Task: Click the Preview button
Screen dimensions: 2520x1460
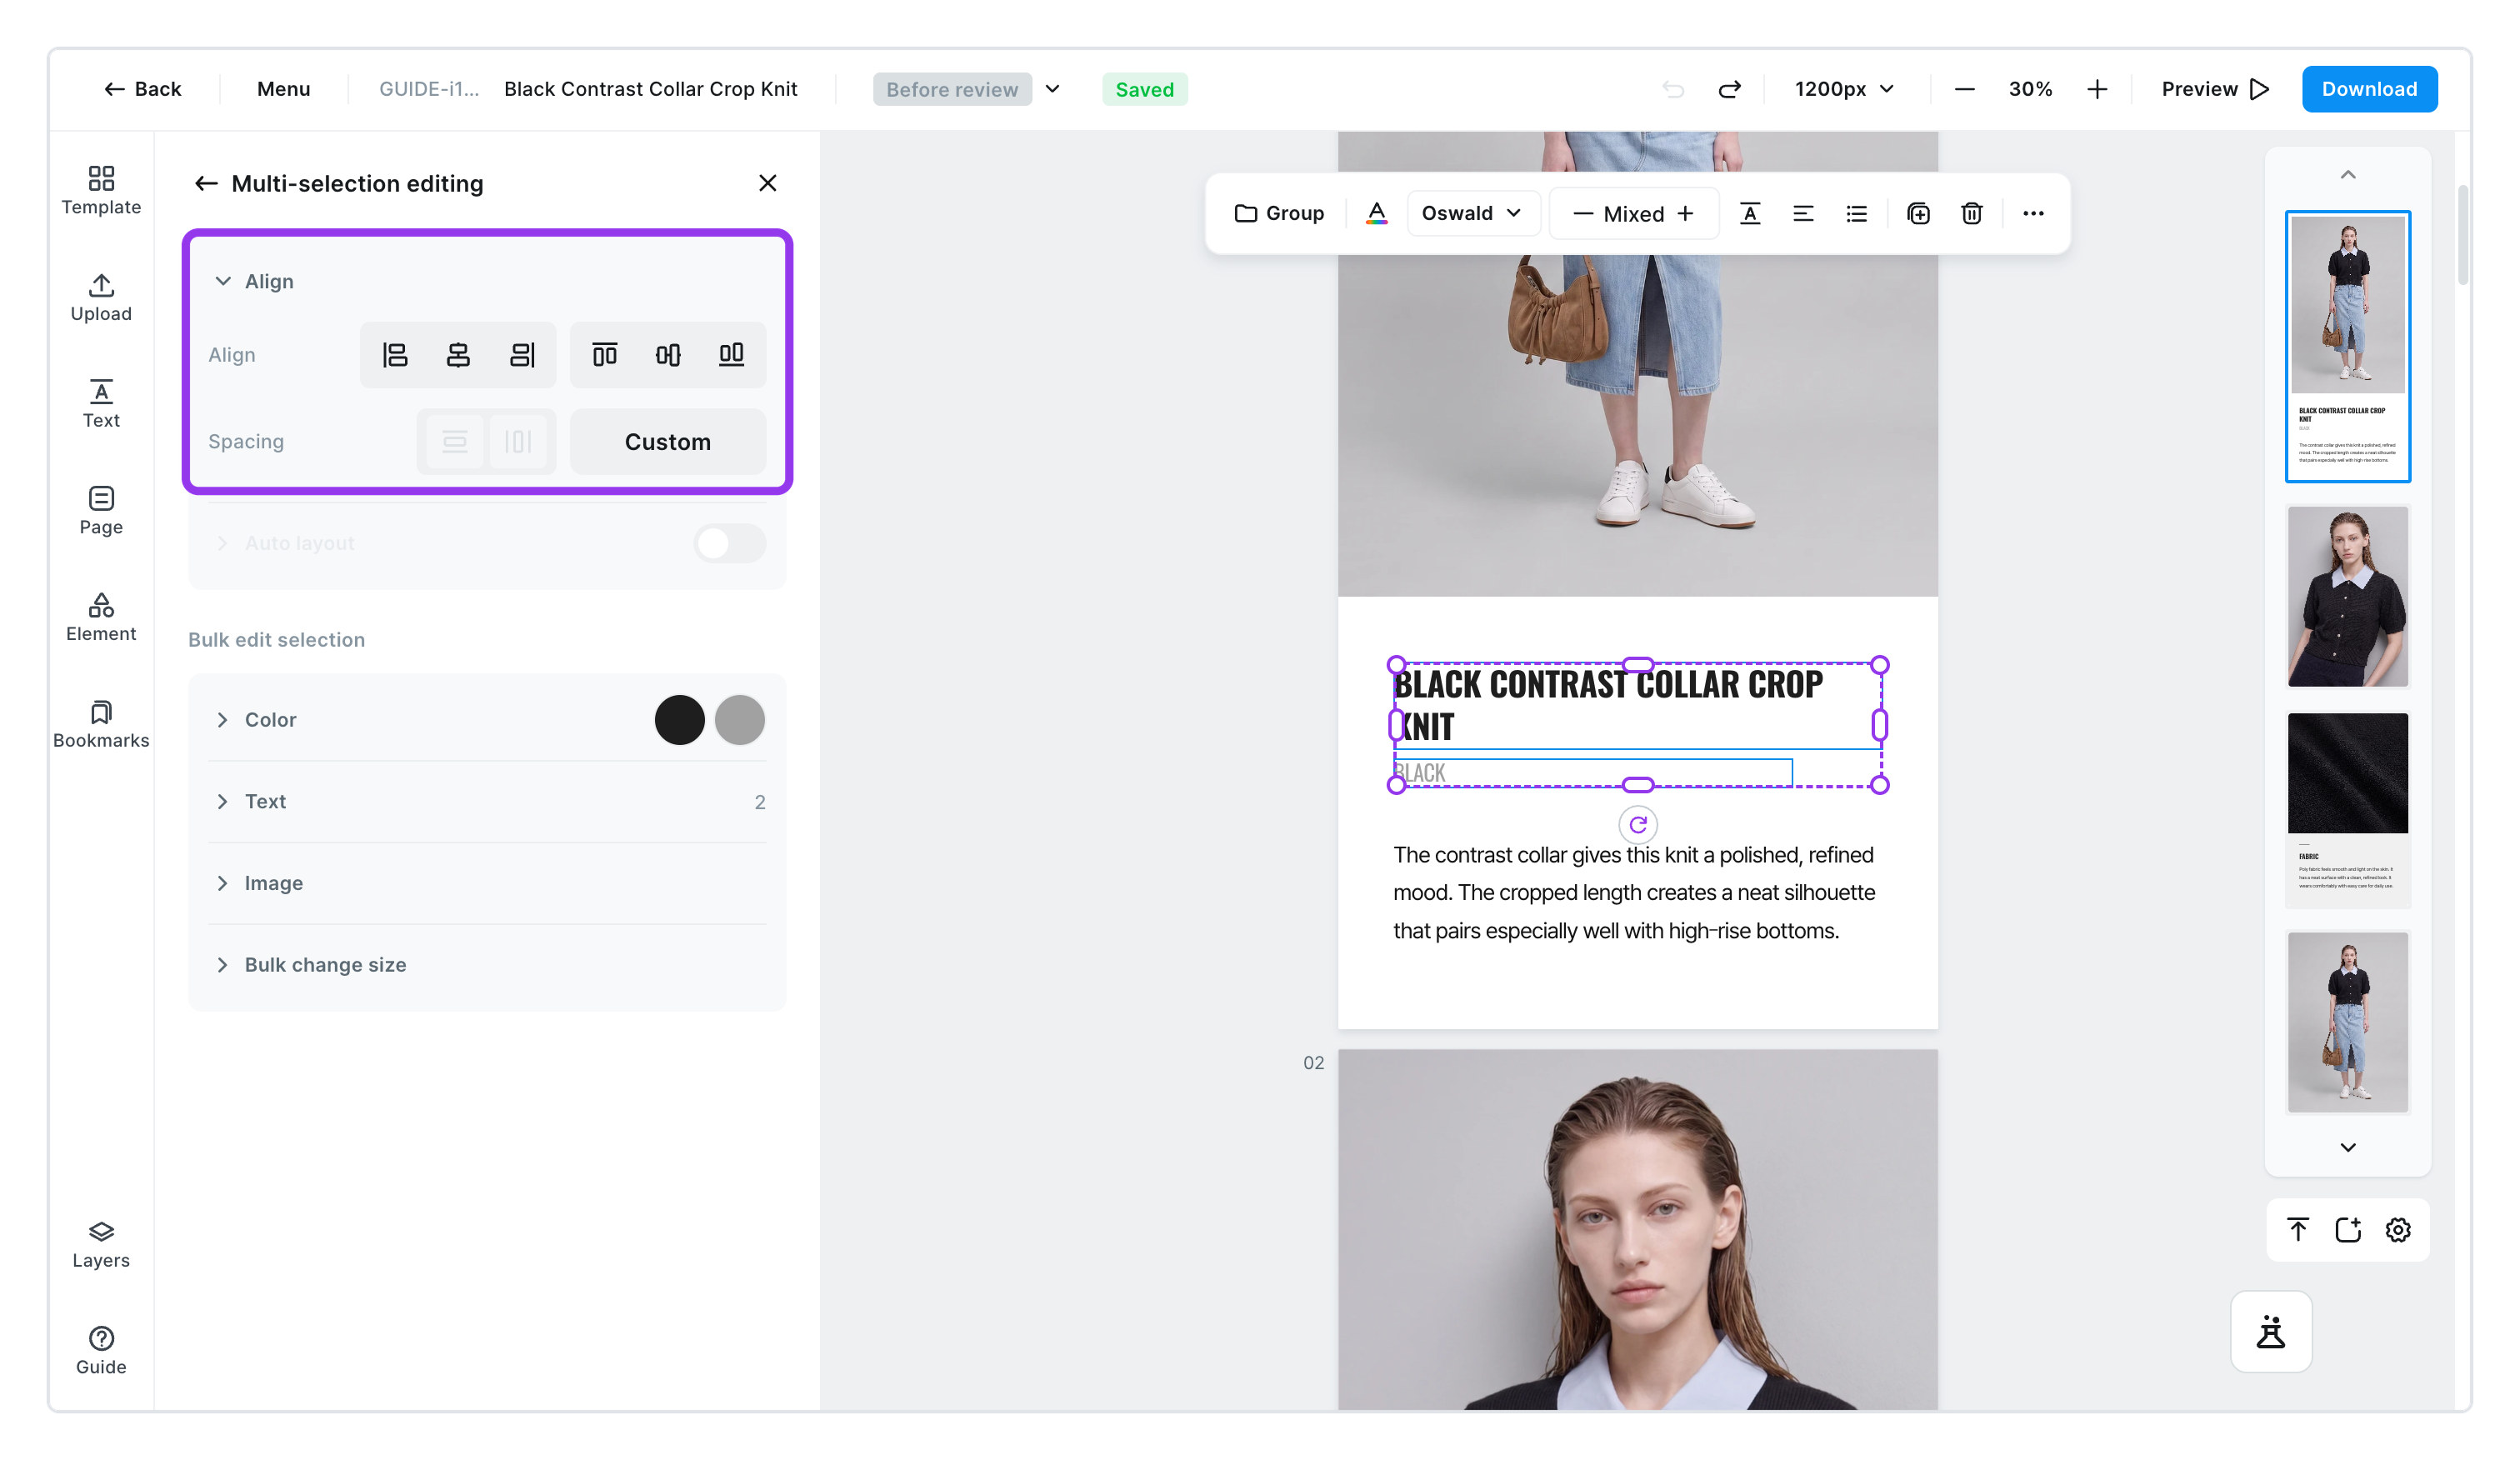Action: [2215, 89]
